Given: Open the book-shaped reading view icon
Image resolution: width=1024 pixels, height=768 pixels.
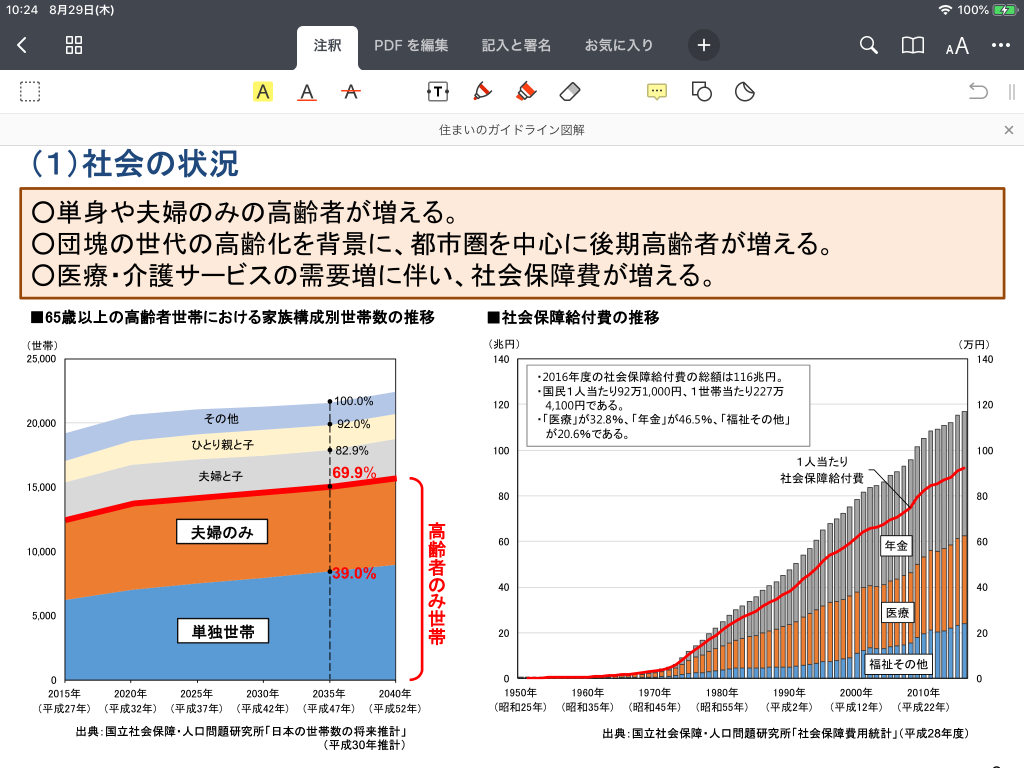Looking at the screenshot, I should 912,45.
